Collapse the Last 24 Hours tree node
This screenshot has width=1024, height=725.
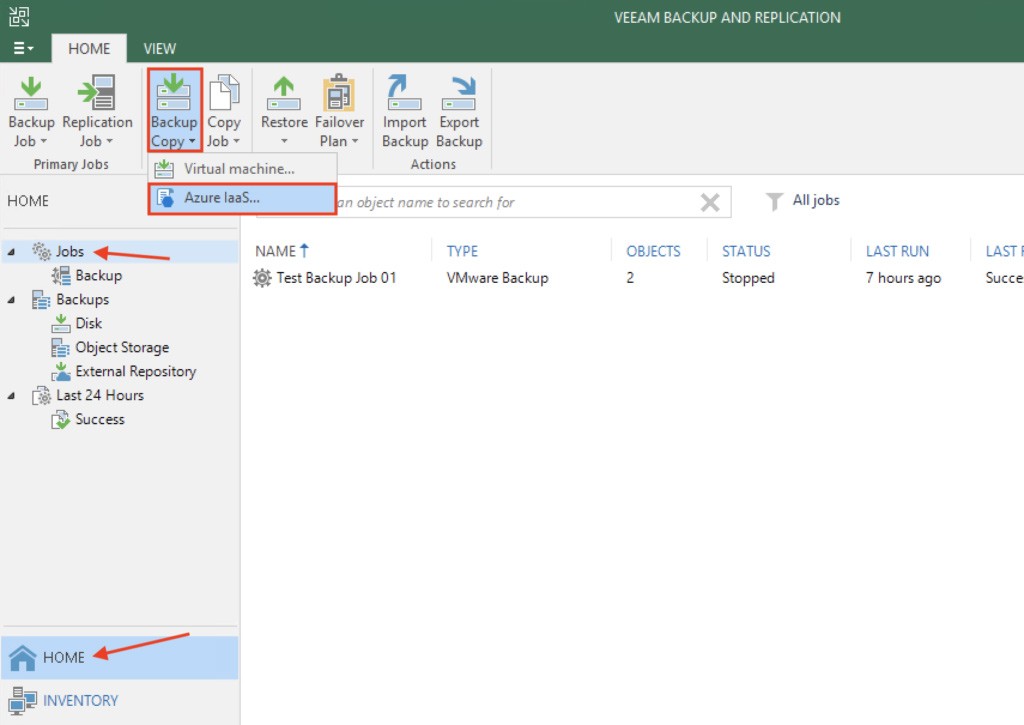[x=11, y=396]
